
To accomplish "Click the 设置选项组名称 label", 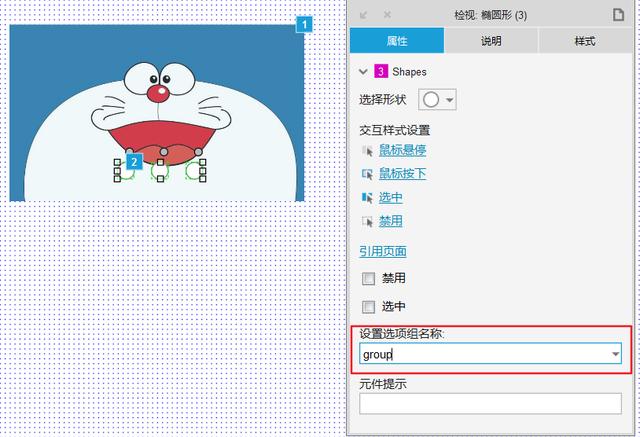I will 402,334.
